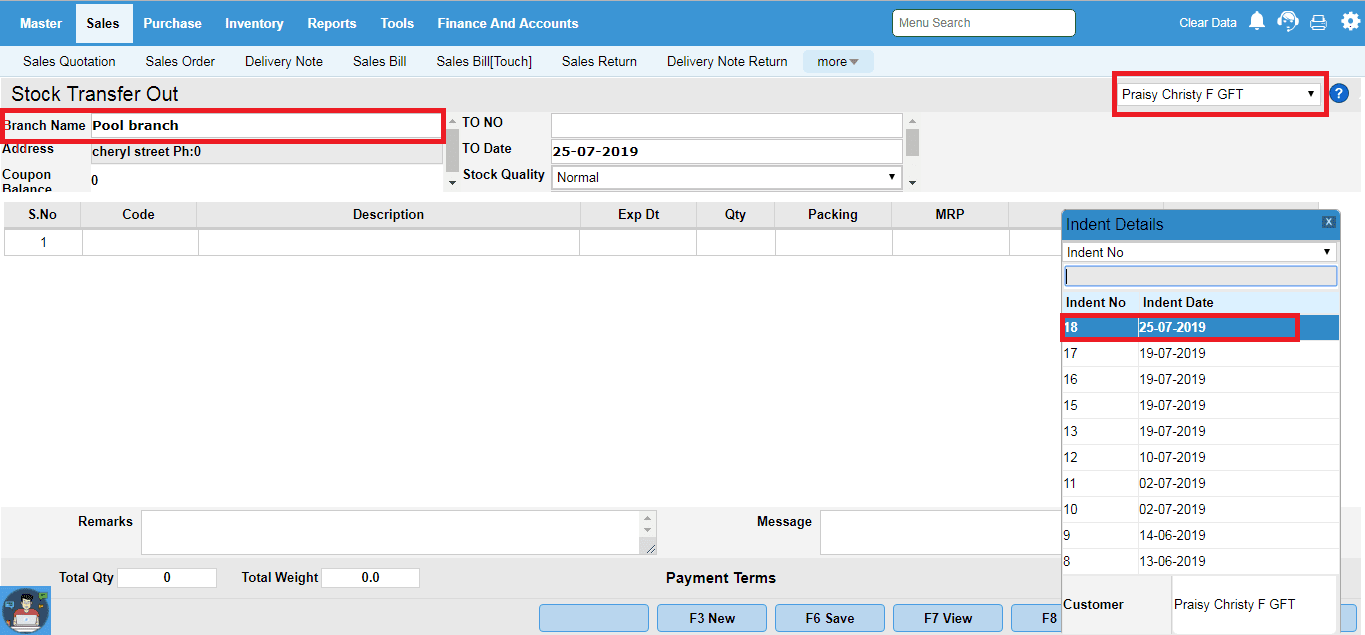Open the Inventory menu
This screenshot has height=635, width=1365.
coord(254,23)
